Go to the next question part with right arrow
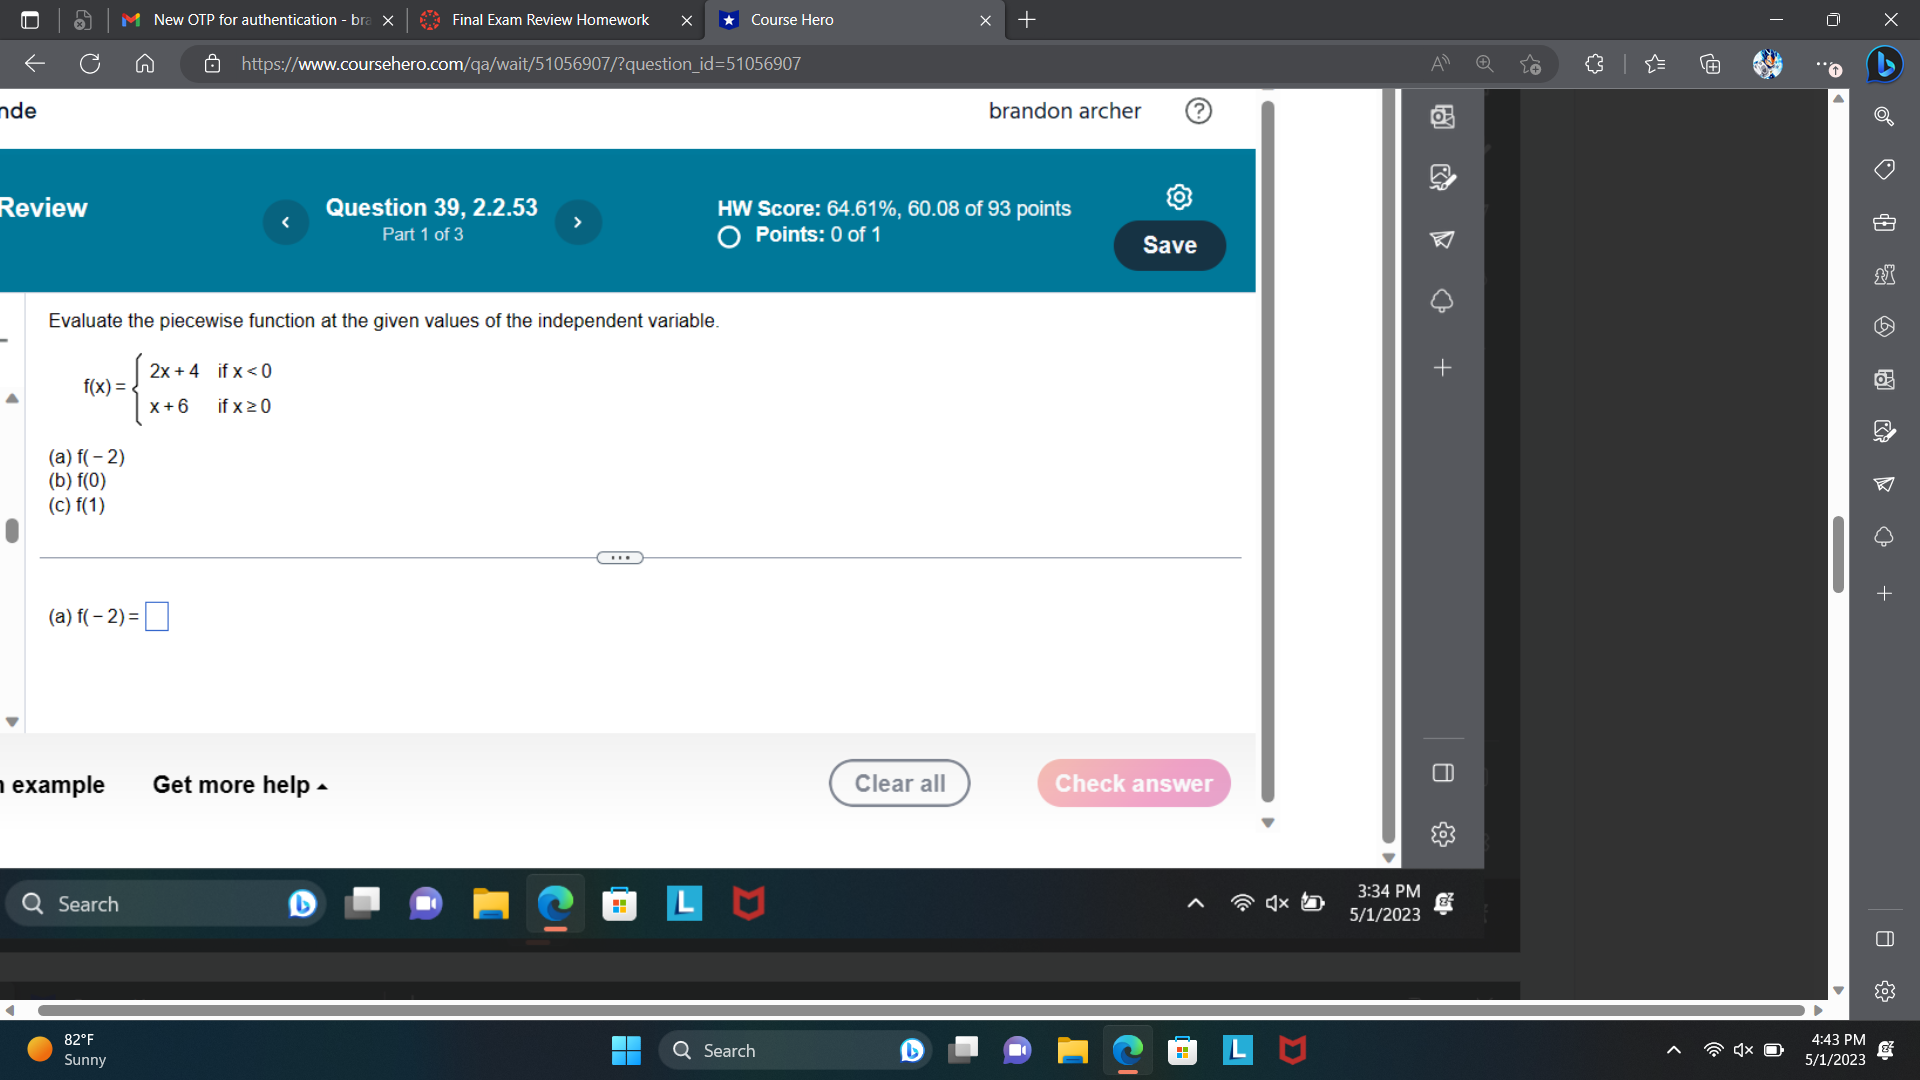 tap(578, 222)
